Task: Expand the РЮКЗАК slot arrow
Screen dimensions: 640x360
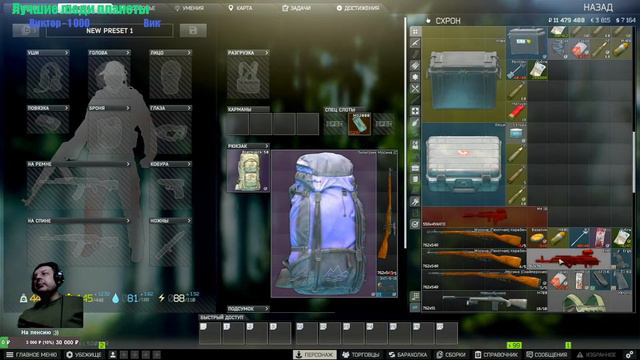Action: pyautogui.click(x=267, y=146)
